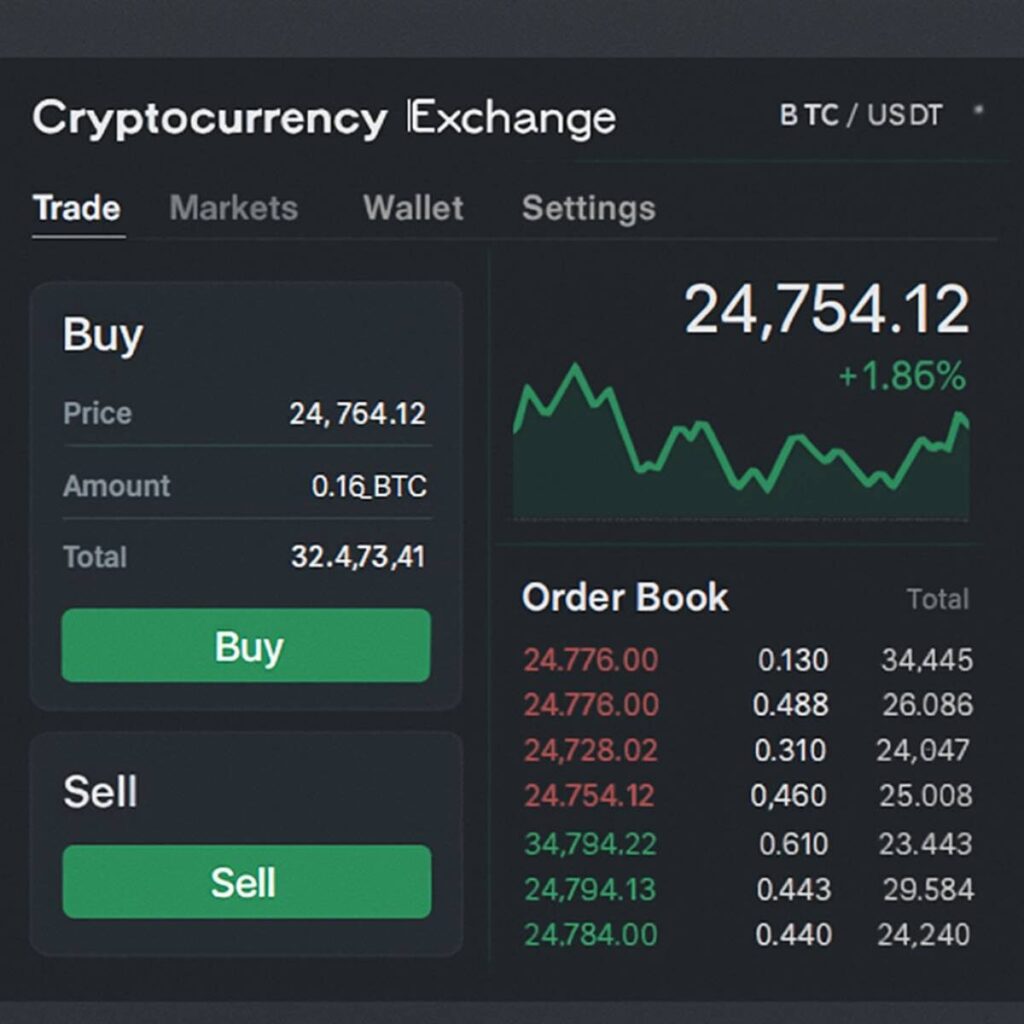Open the Markets tab
Screen dimensions: 1024x1024
(233, 208)
